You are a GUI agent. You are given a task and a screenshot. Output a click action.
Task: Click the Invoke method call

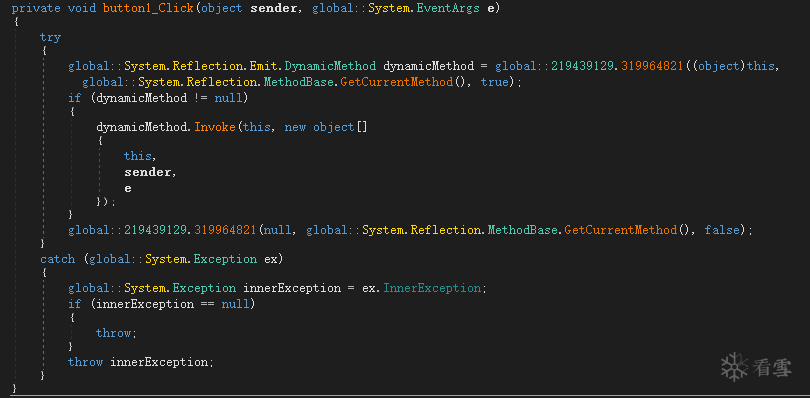tap(215, 127)
